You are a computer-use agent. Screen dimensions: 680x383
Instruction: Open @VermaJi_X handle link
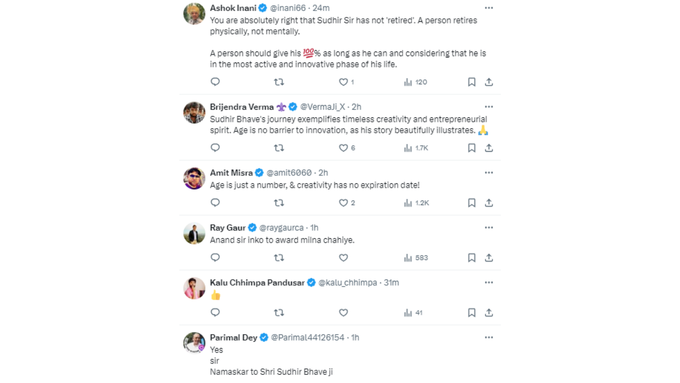pyautogui.click(x=323, y=107)
